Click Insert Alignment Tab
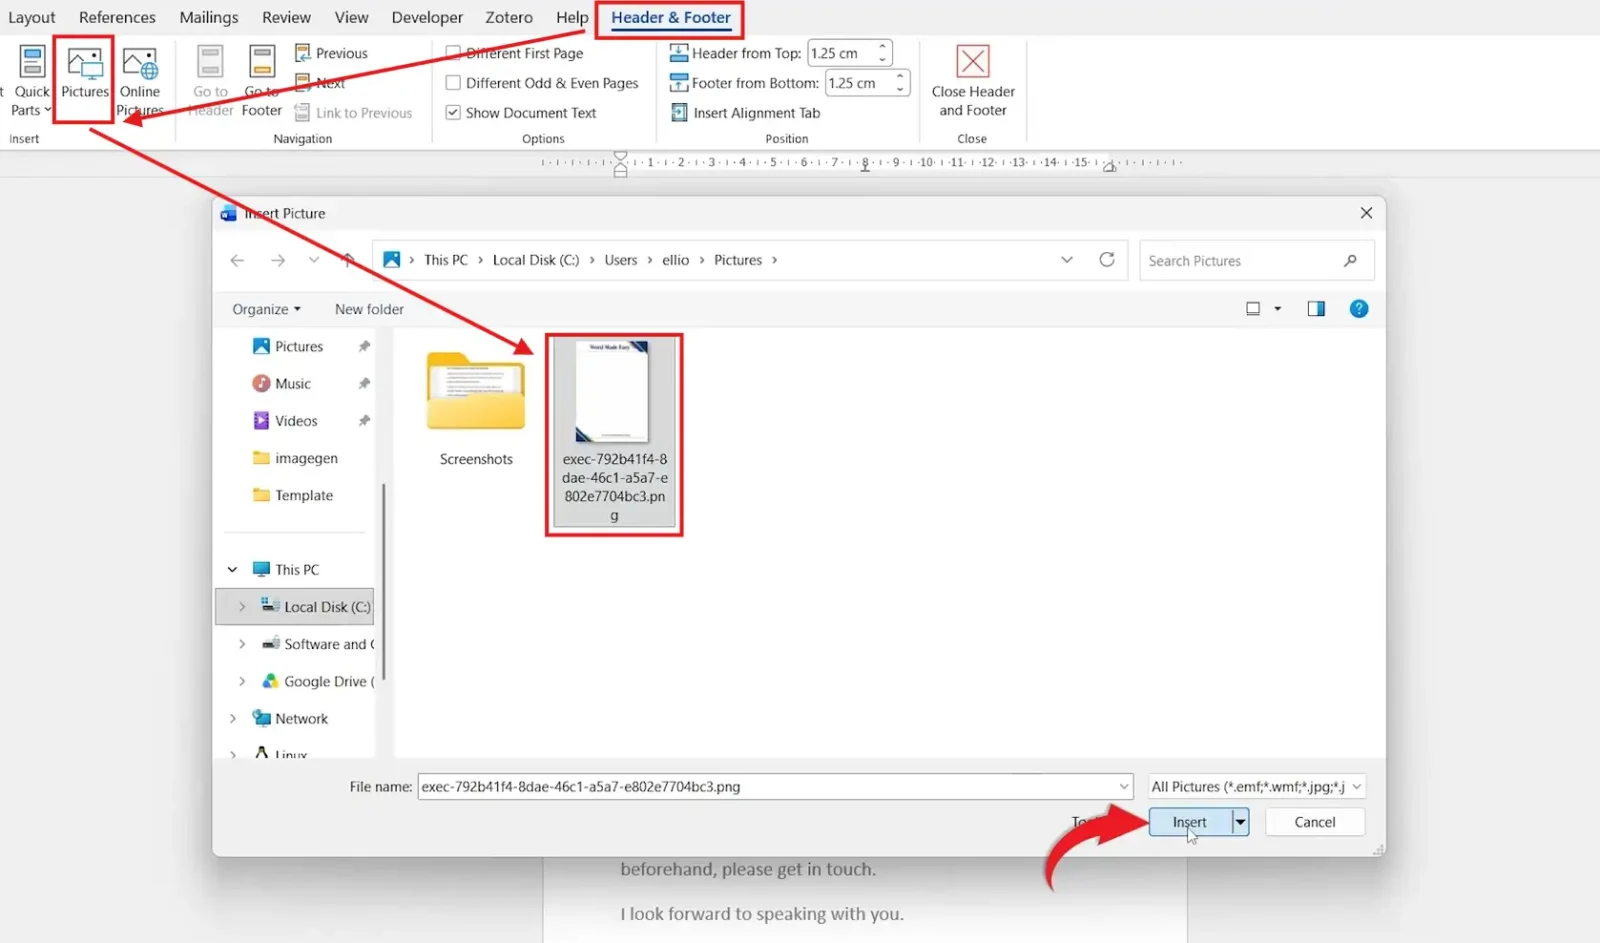 click(x=745, y=113)
